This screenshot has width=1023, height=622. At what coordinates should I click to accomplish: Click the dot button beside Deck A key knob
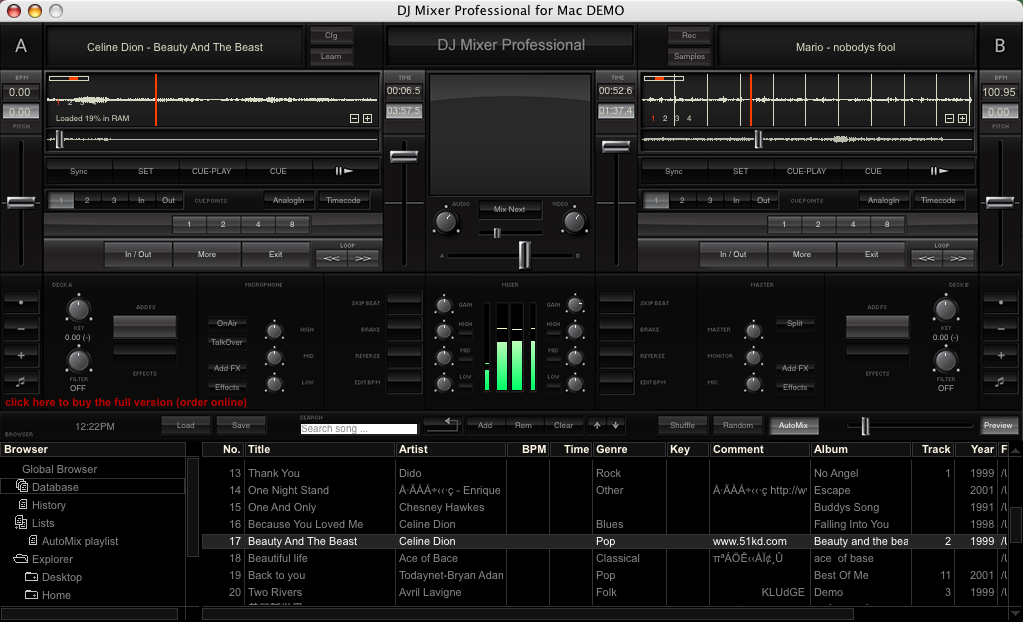(x=21, y=302)
